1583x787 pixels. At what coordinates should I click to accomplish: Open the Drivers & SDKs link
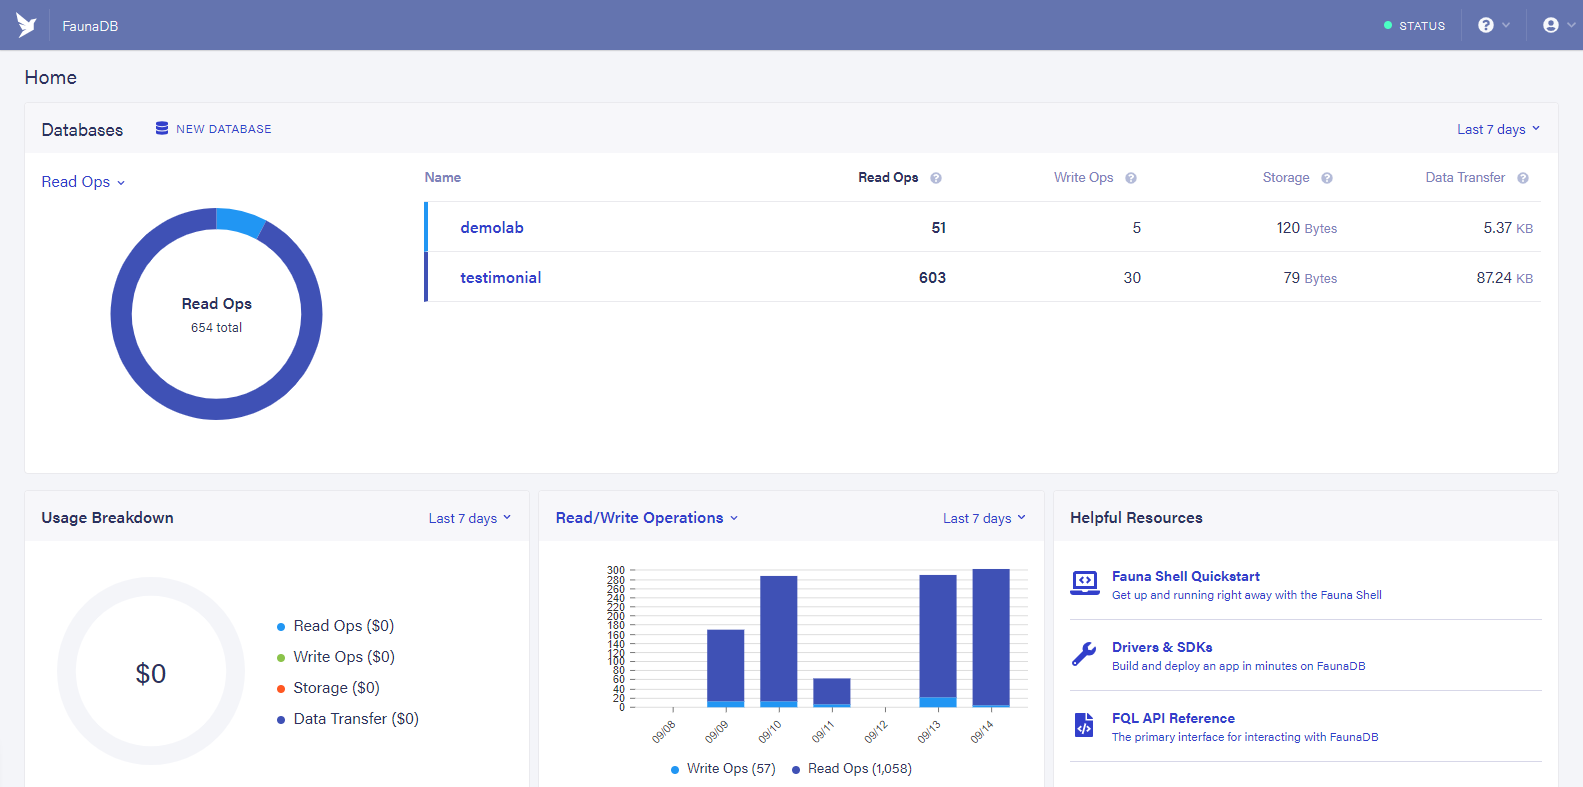pos(1162,647)
